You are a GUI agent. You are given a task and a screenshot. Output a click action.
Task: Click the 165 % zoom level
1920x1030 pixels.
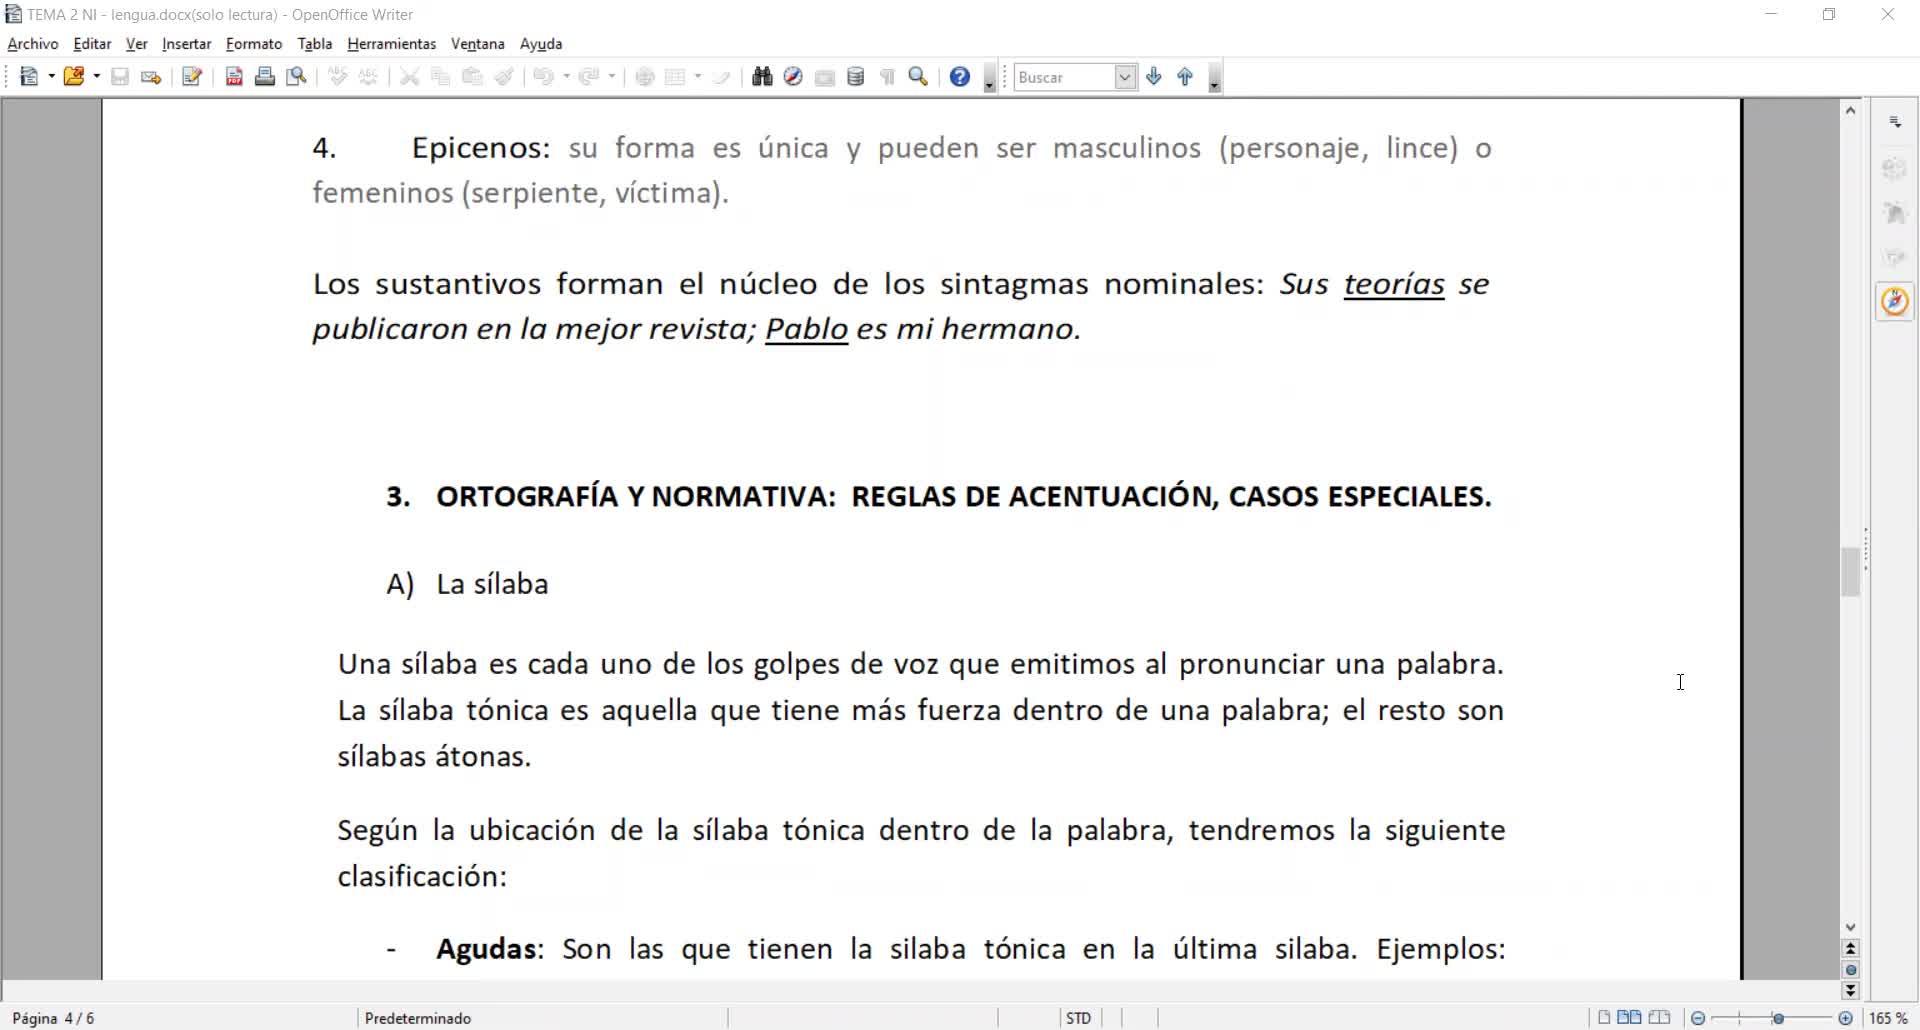pyautogui.click(x=1888, y=1018)
